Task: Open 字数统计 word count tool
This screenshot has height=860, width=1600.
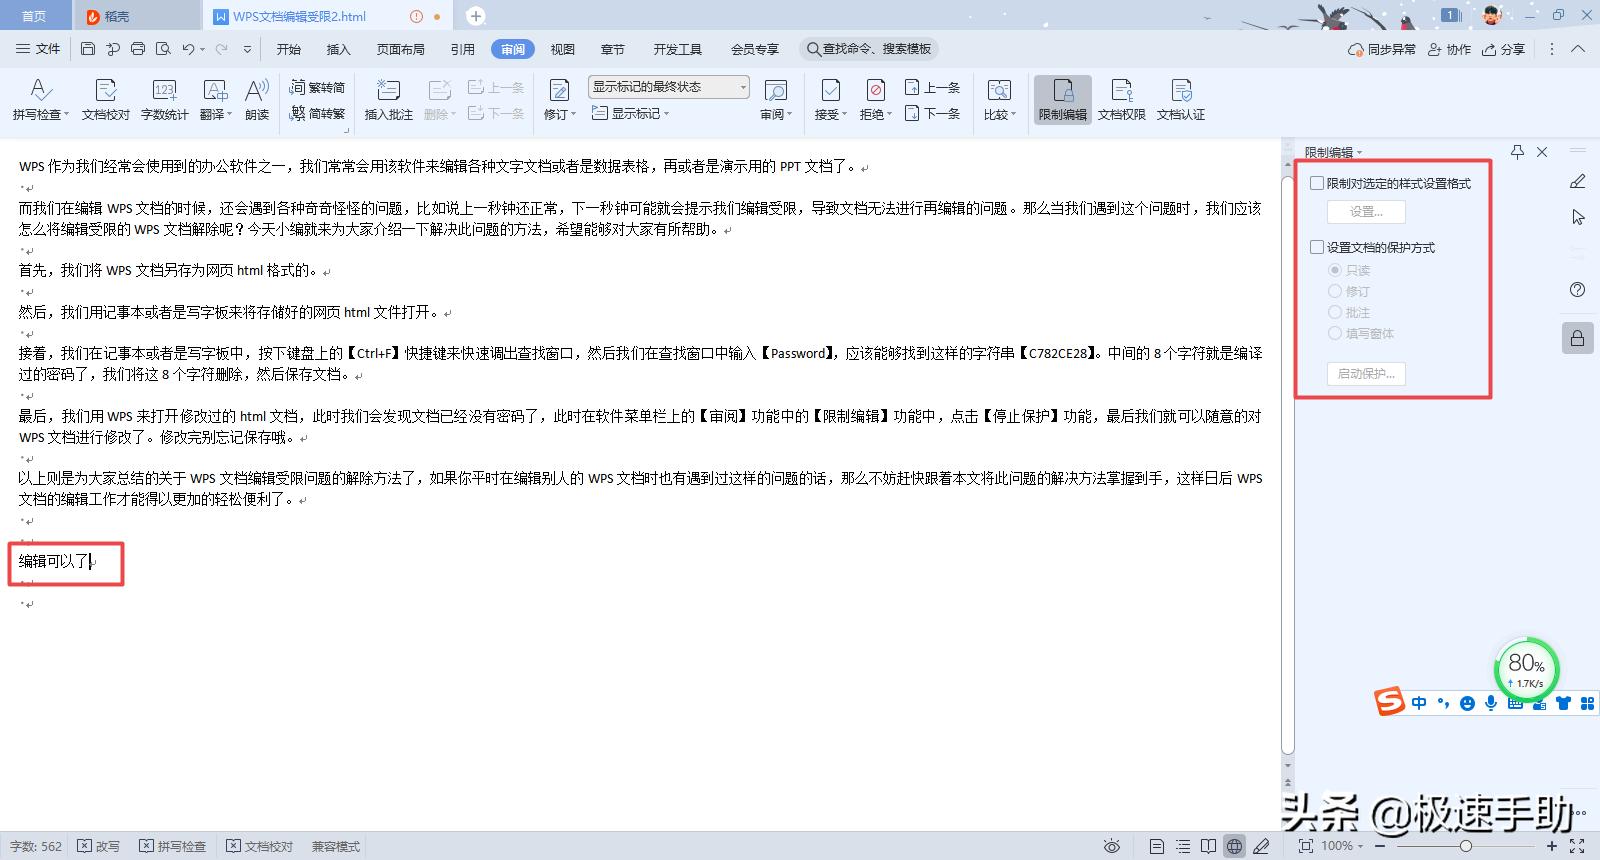Action: pyautogui.click(x=165, y=100)
